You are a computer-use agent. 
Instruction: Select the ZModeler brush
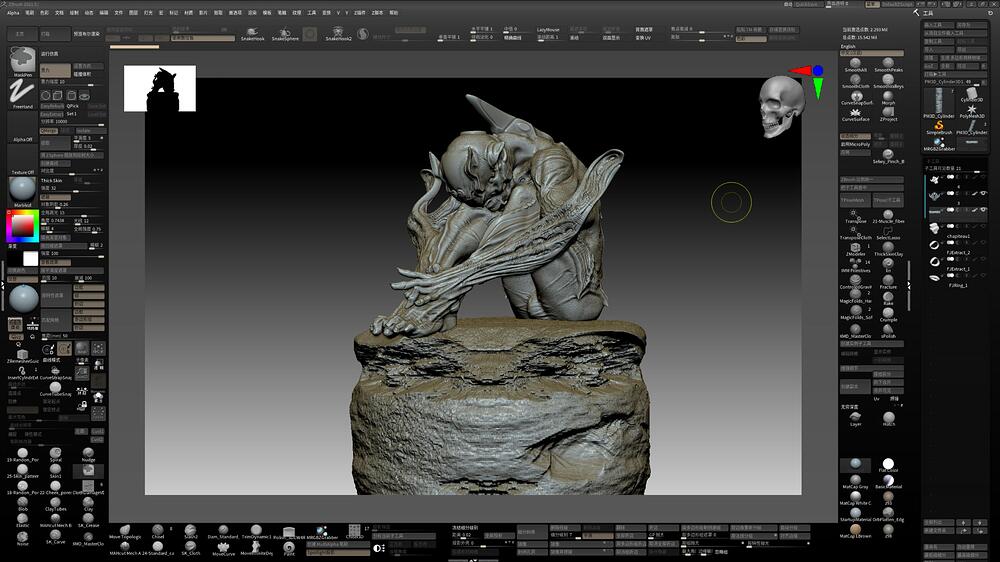click(855, 249)
